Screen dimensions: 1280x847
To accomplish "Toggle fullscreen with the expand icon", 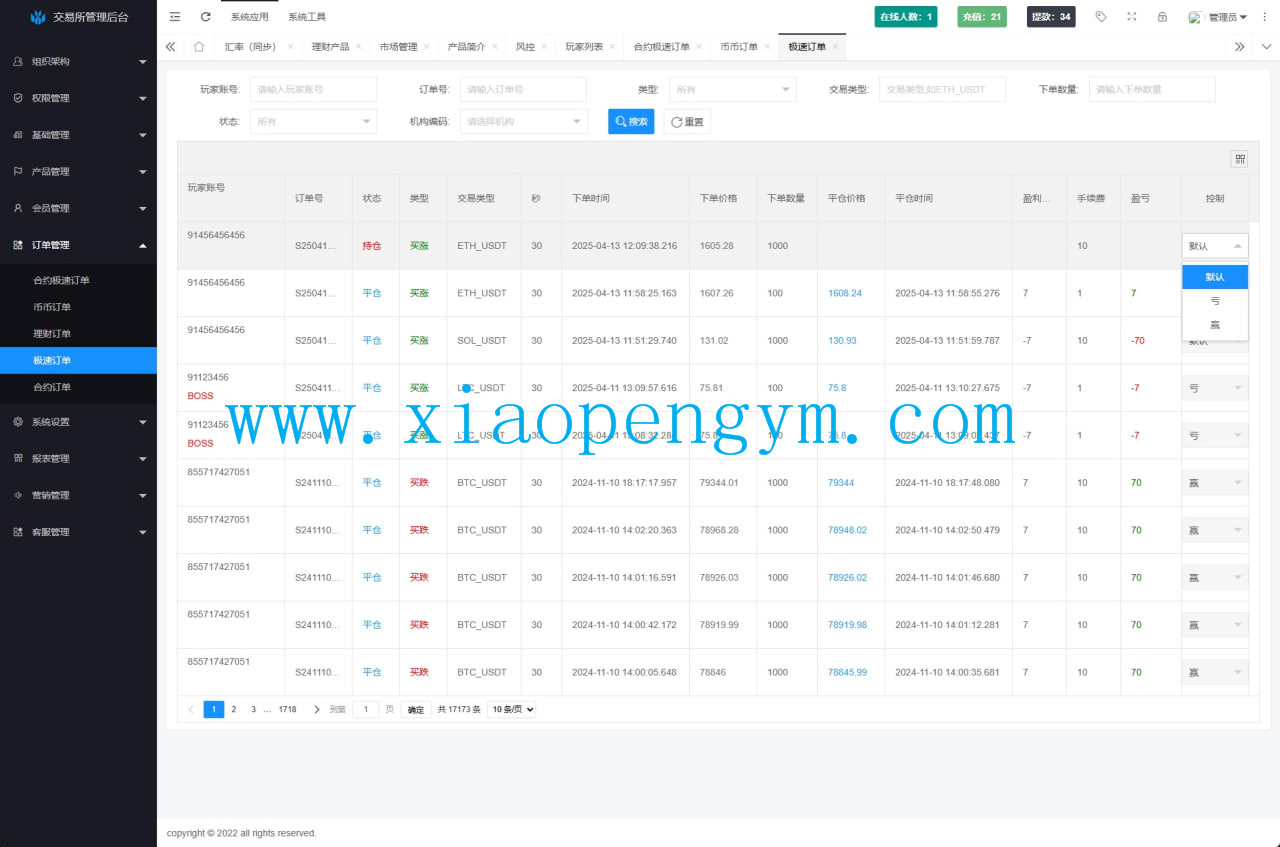I will click(x=1131, y=17).
